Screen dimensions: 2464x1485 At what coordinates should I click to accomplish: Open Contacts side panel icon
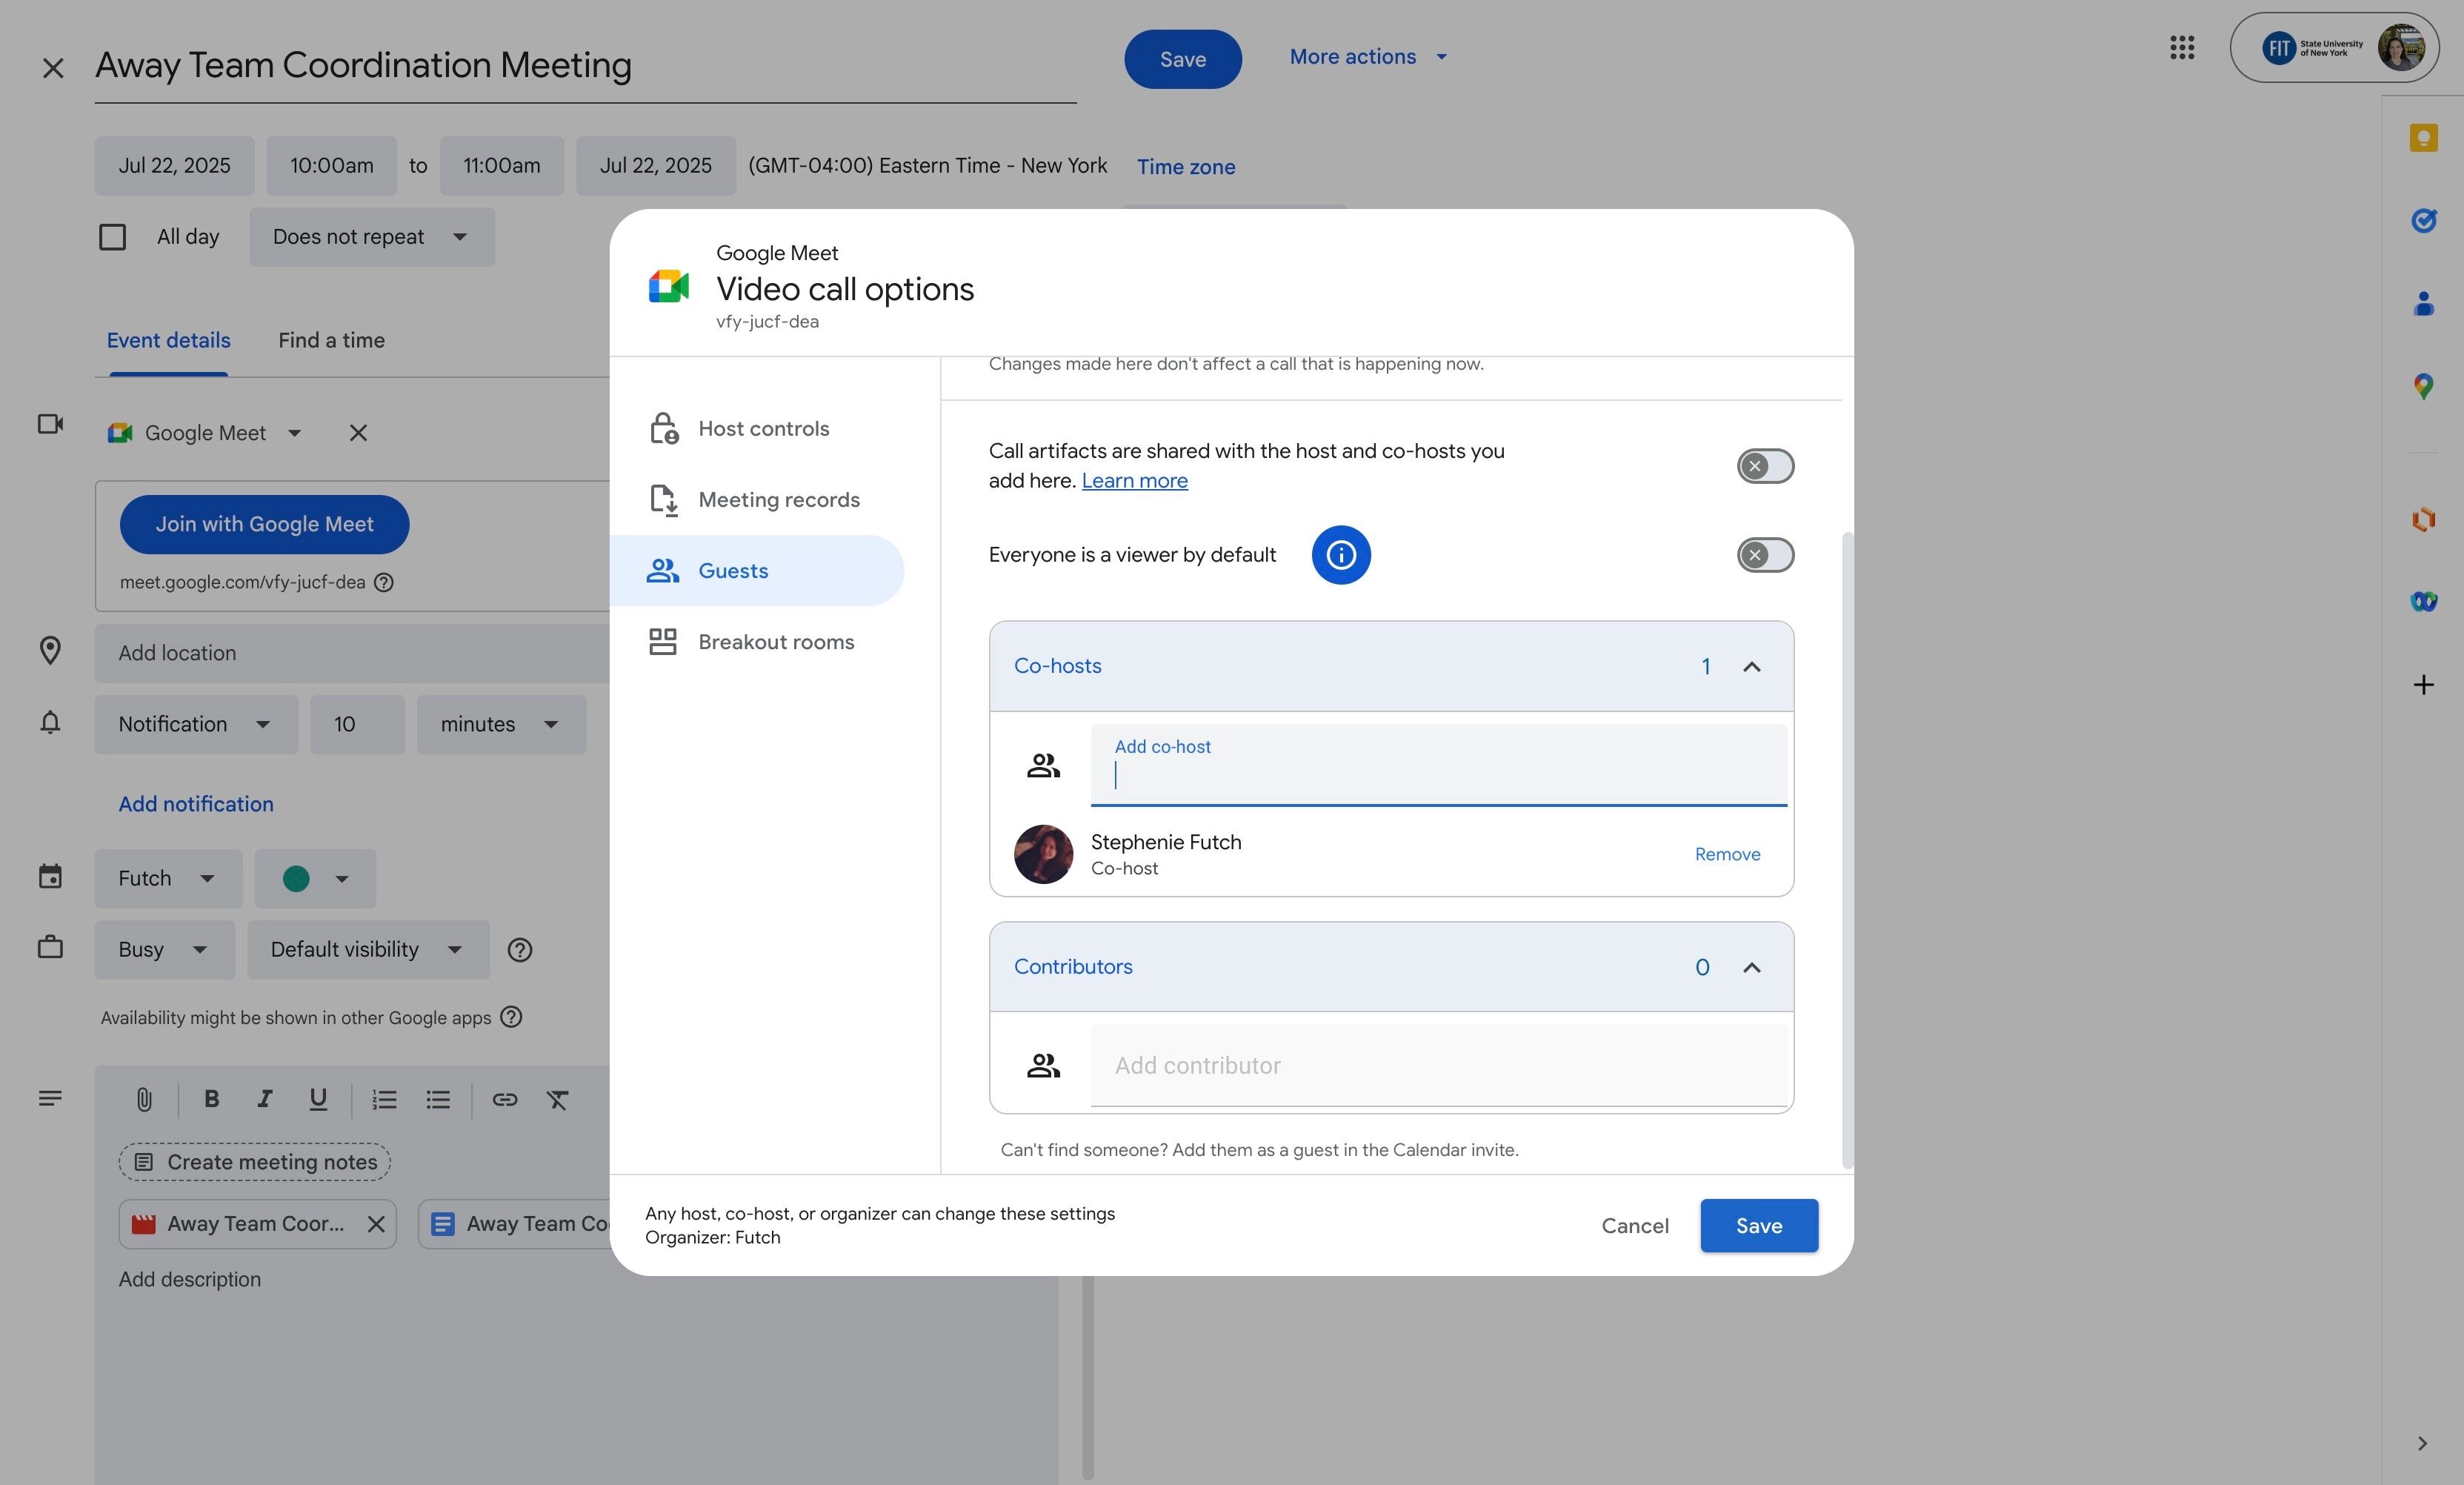pos(2423,303)
